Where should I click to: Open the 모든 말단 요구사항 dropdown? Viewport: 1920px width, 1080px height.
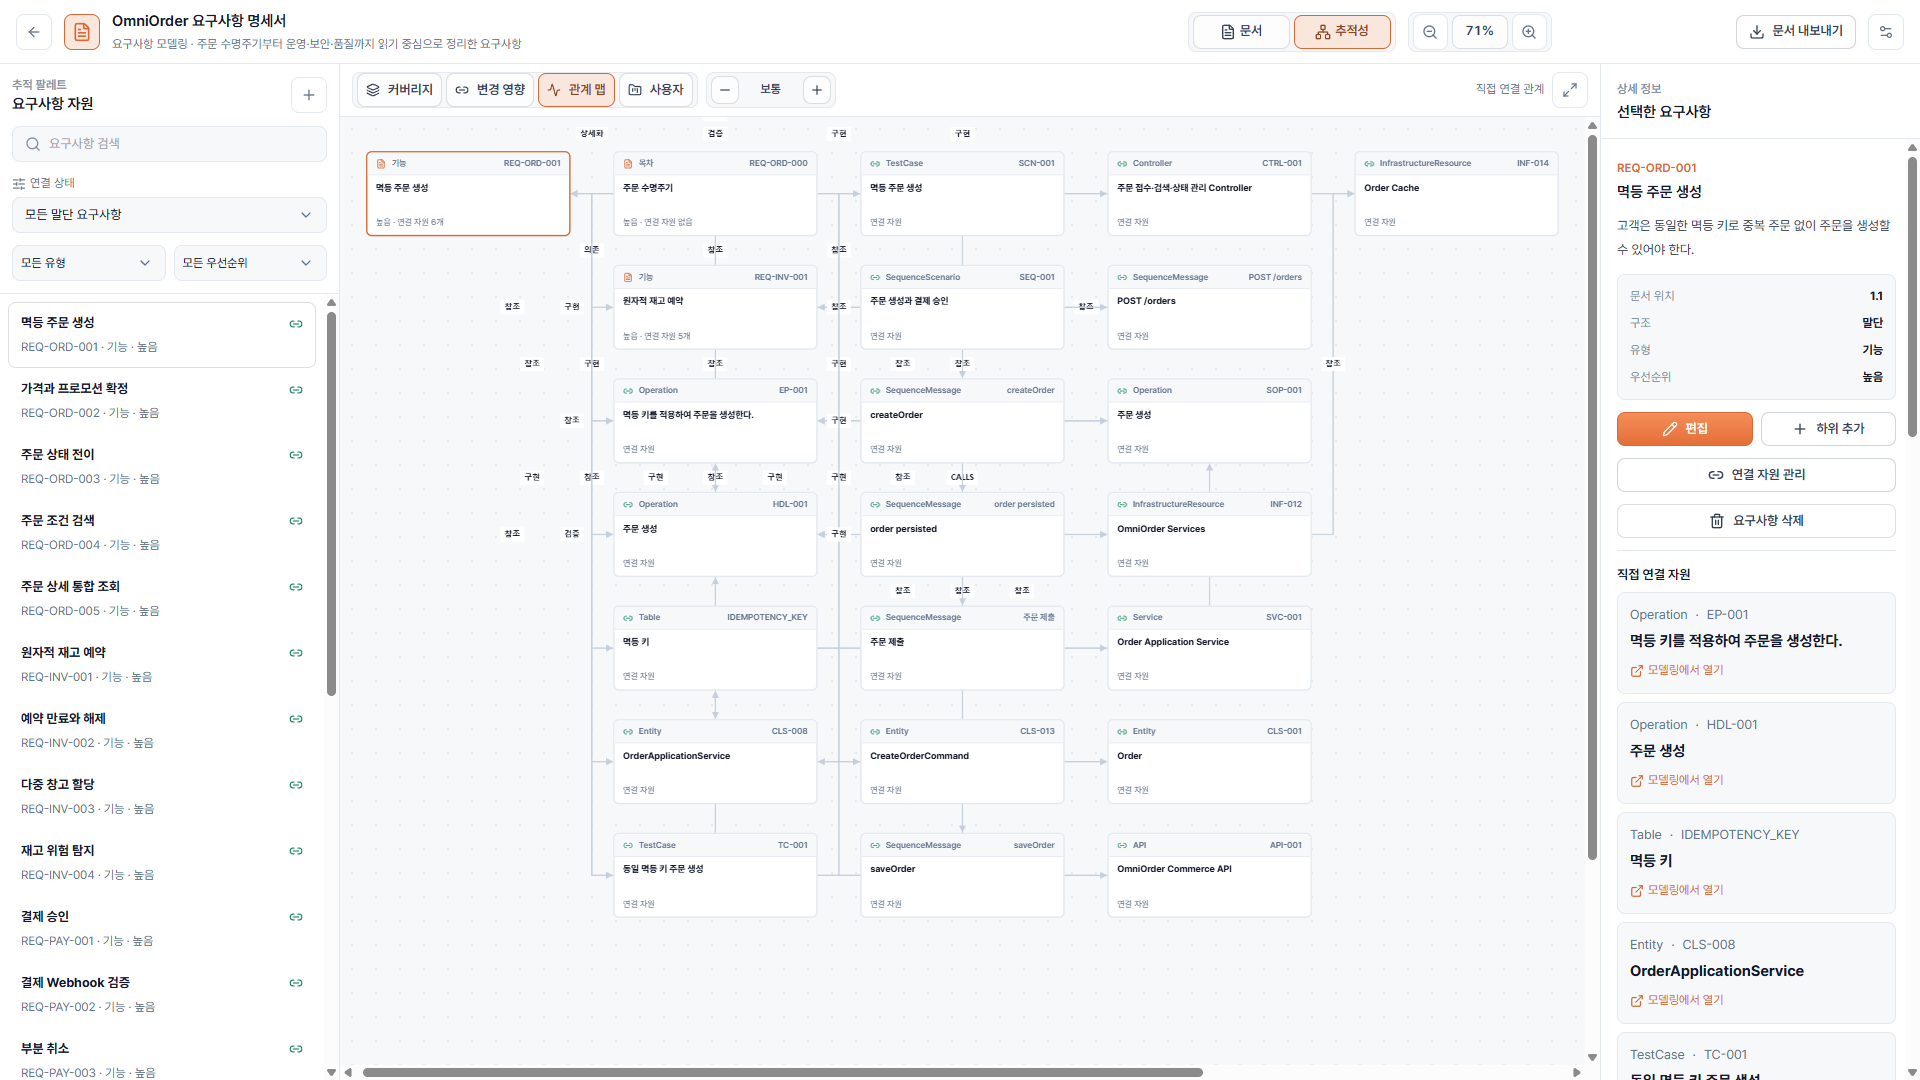pos(169,215)
